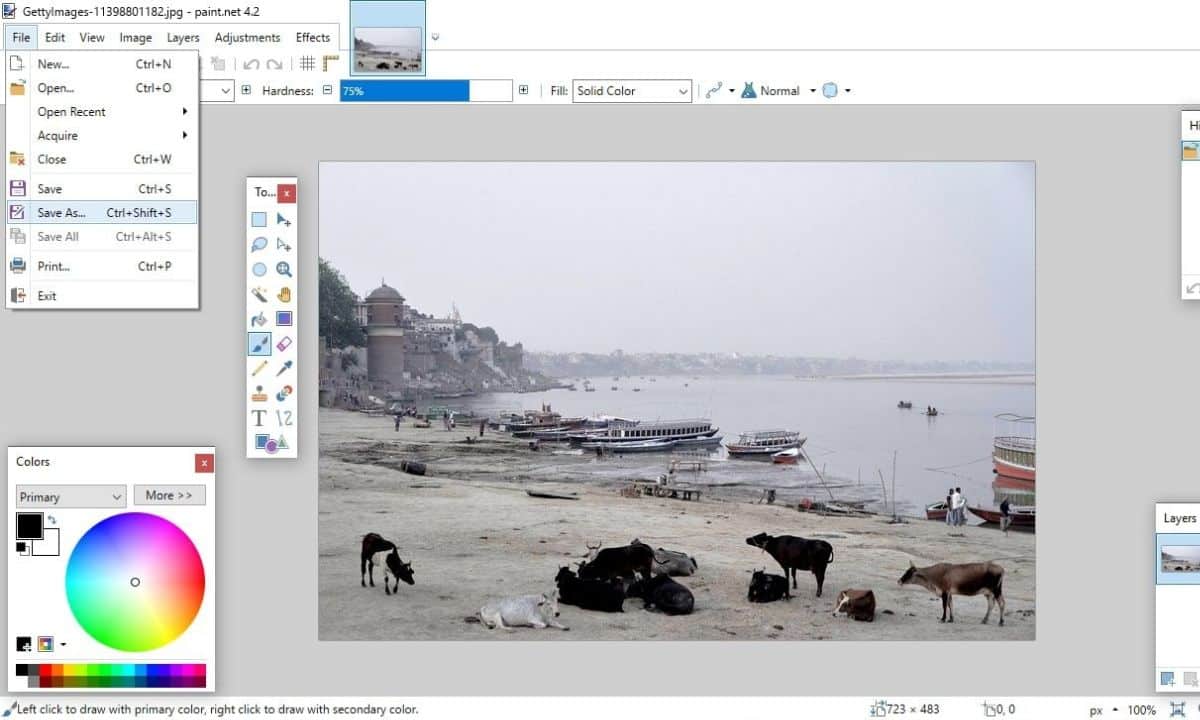Open the selection clipping mode dropdown
The width and height of the screenshot is (1200, 720).
coord(836,91)
